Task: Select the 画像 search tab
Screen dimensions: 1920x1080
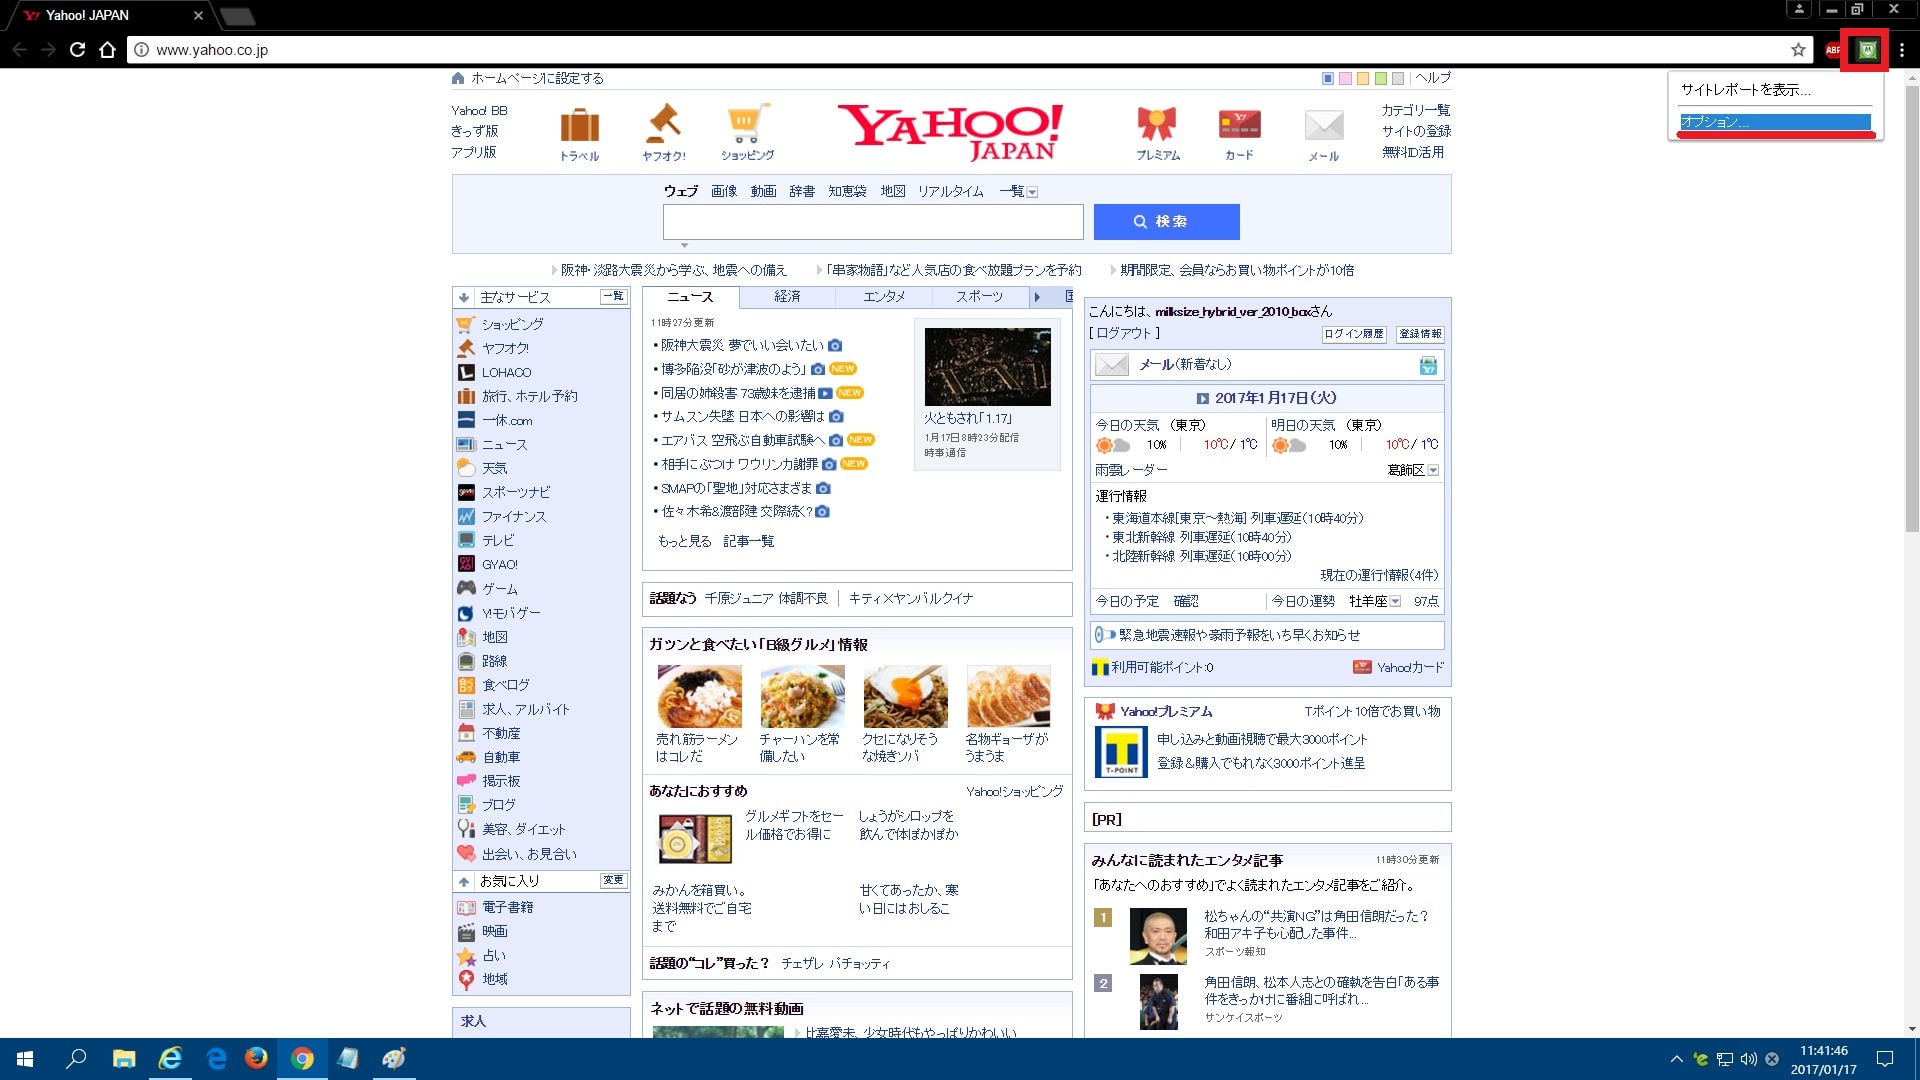Action: [724, 191]
